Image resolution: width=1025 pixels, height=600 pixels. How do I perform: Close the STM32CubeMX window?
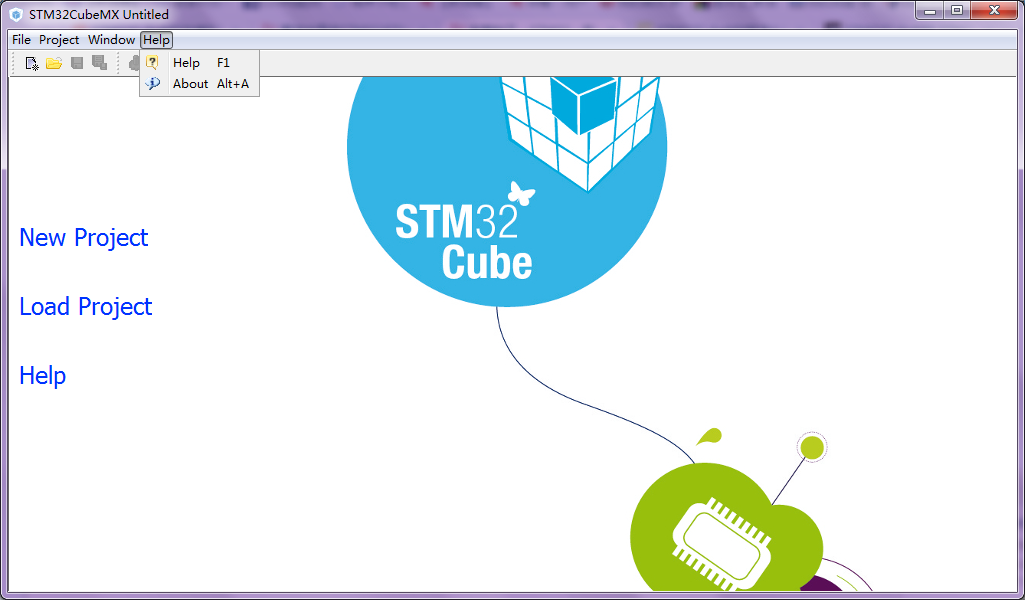pyautogui.click(x=994, y=10)
